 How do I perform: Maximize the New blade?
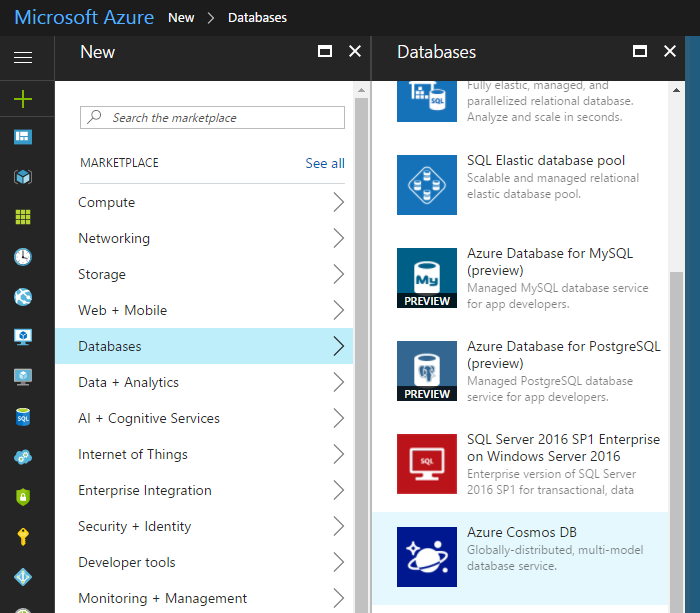(x=325, y=51)
